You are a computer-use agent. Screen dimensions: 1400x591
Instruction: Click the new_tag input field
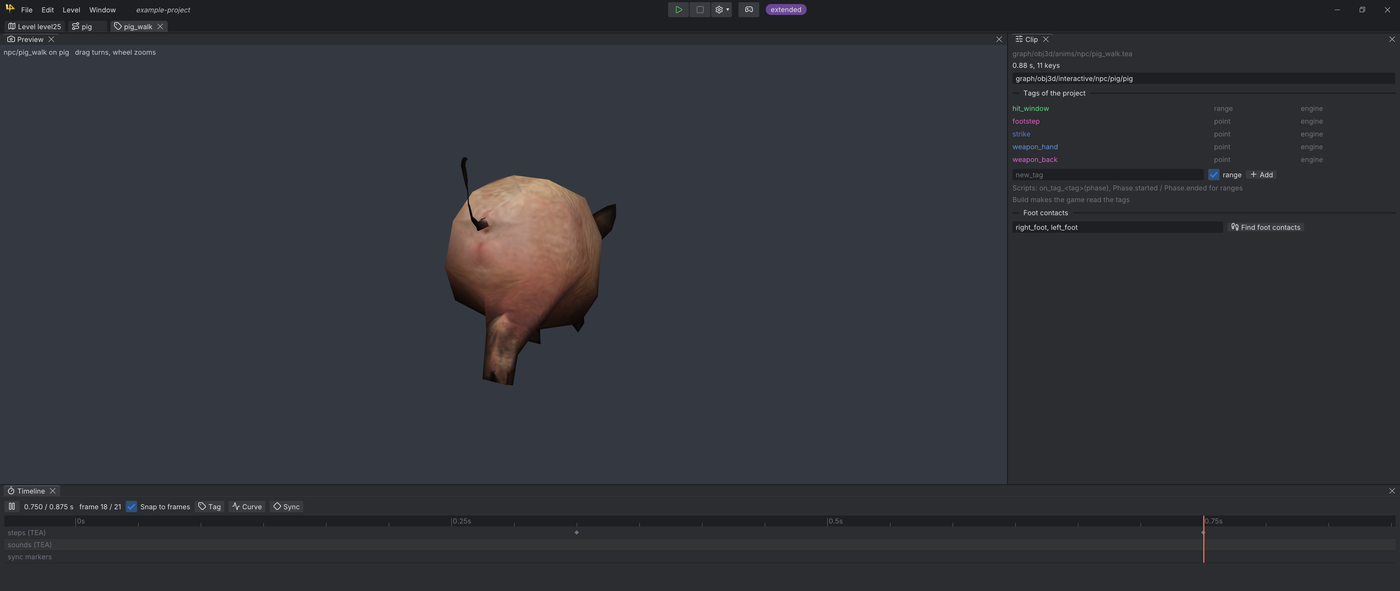tap(1108, 175)
